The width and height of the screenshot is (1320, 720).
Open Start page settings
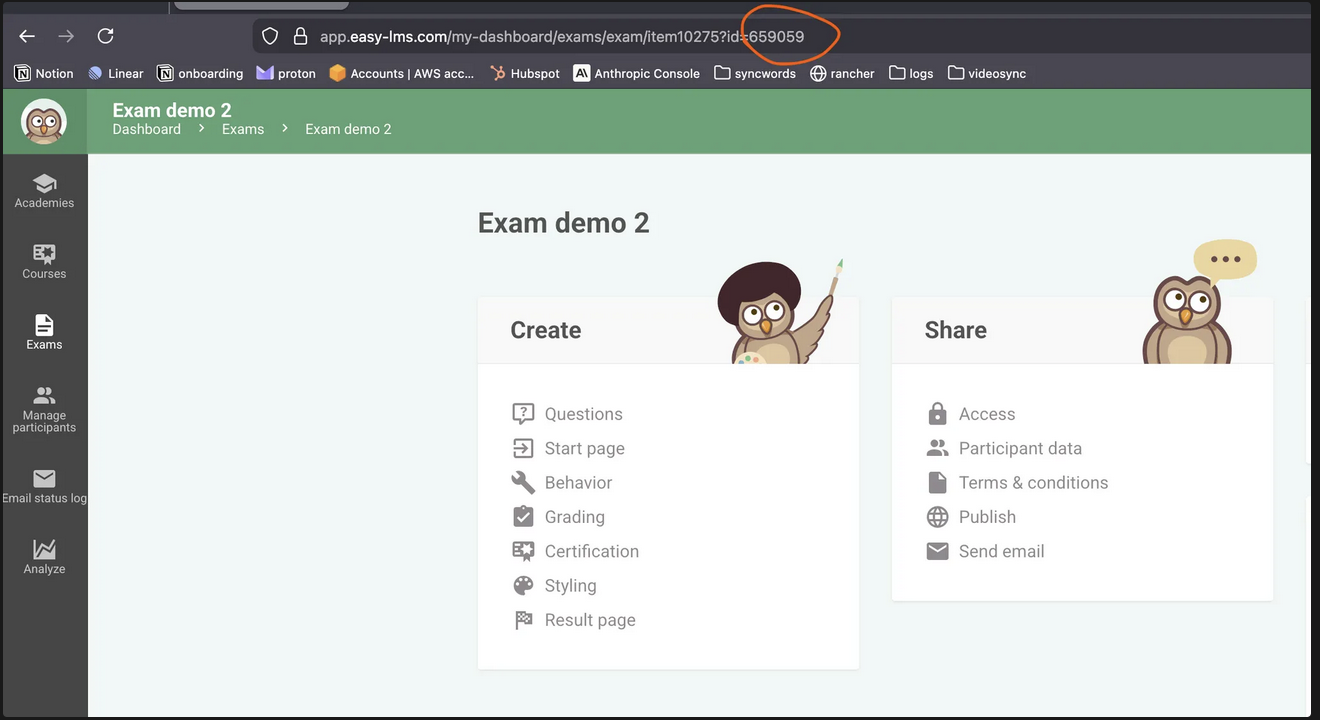(584, 448)
